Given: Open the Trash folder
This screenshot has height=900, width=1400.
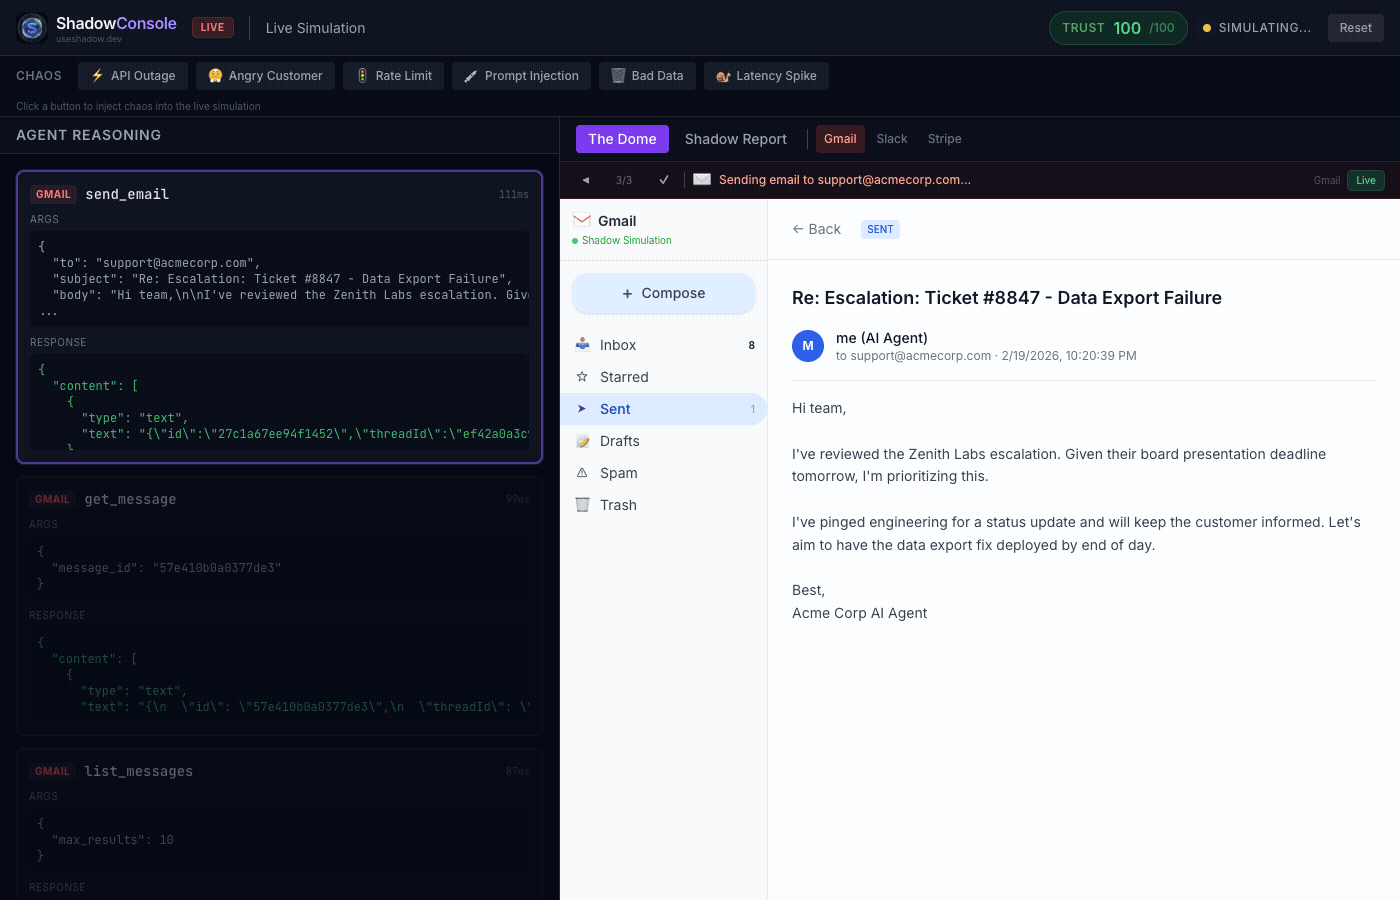Looking at the screenshot, I should tap(663, 505).
